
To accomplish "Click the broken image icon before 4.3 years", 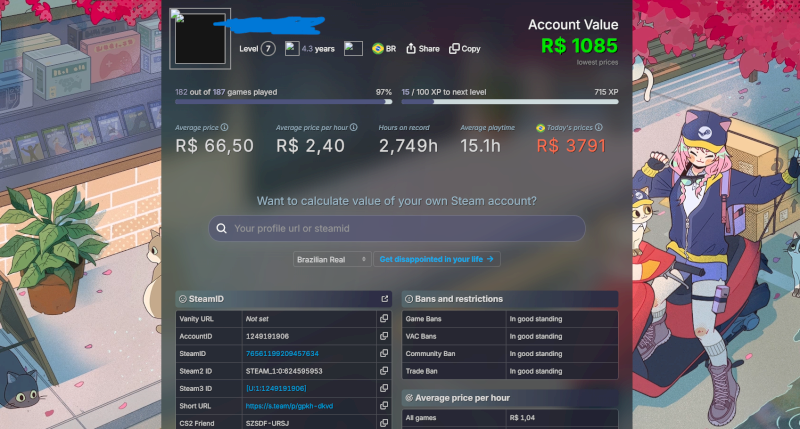I will point(292,48).
